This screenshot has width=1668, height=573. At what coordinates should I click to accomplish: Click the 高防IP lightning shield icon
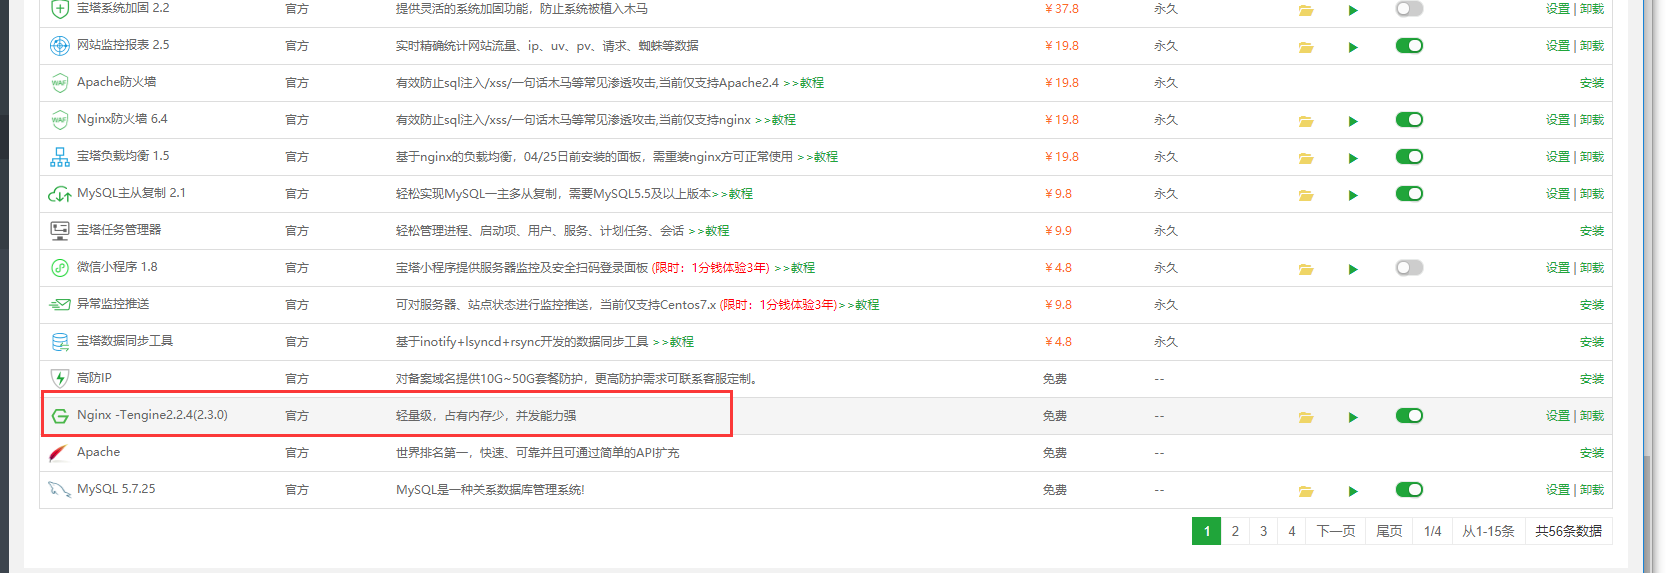click(60, 378)
